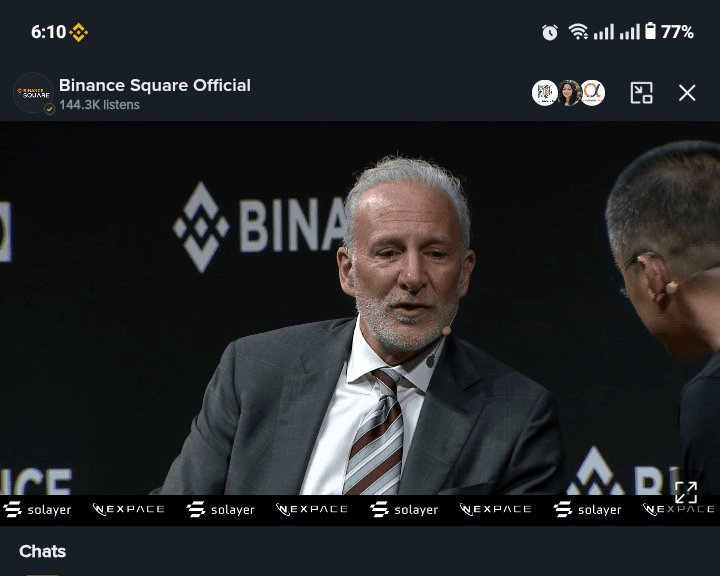Open the Binance Square Official title
Screen dimensions: 720x576
pos(155,85)
